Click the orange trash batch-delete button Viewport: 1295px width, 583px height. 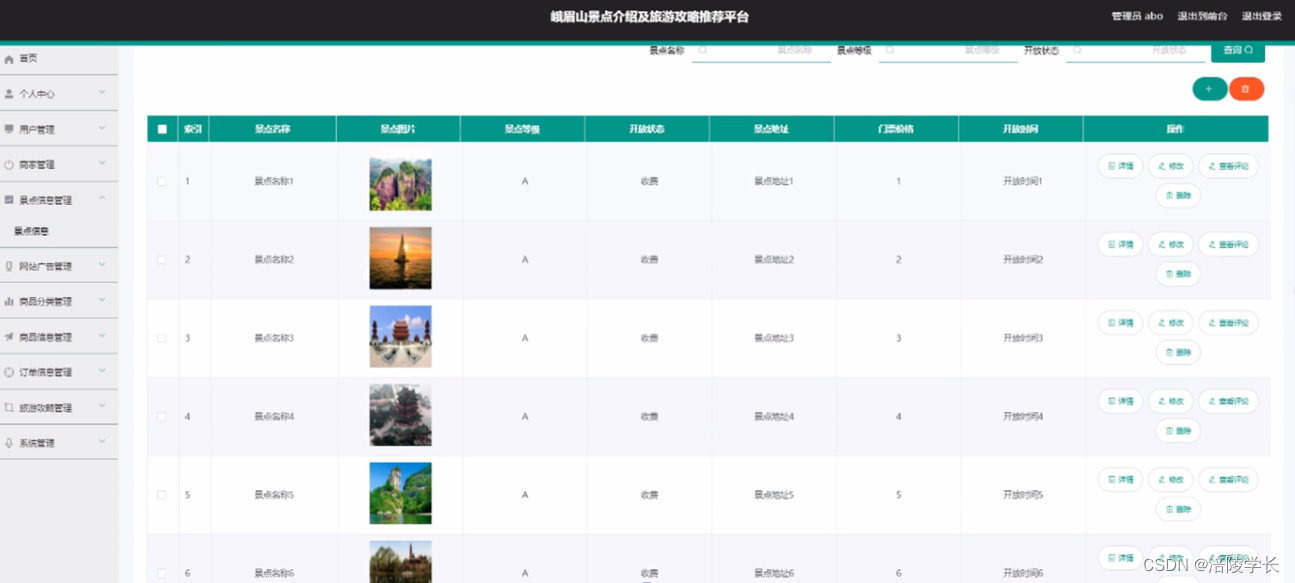[x=1246, y=89]
